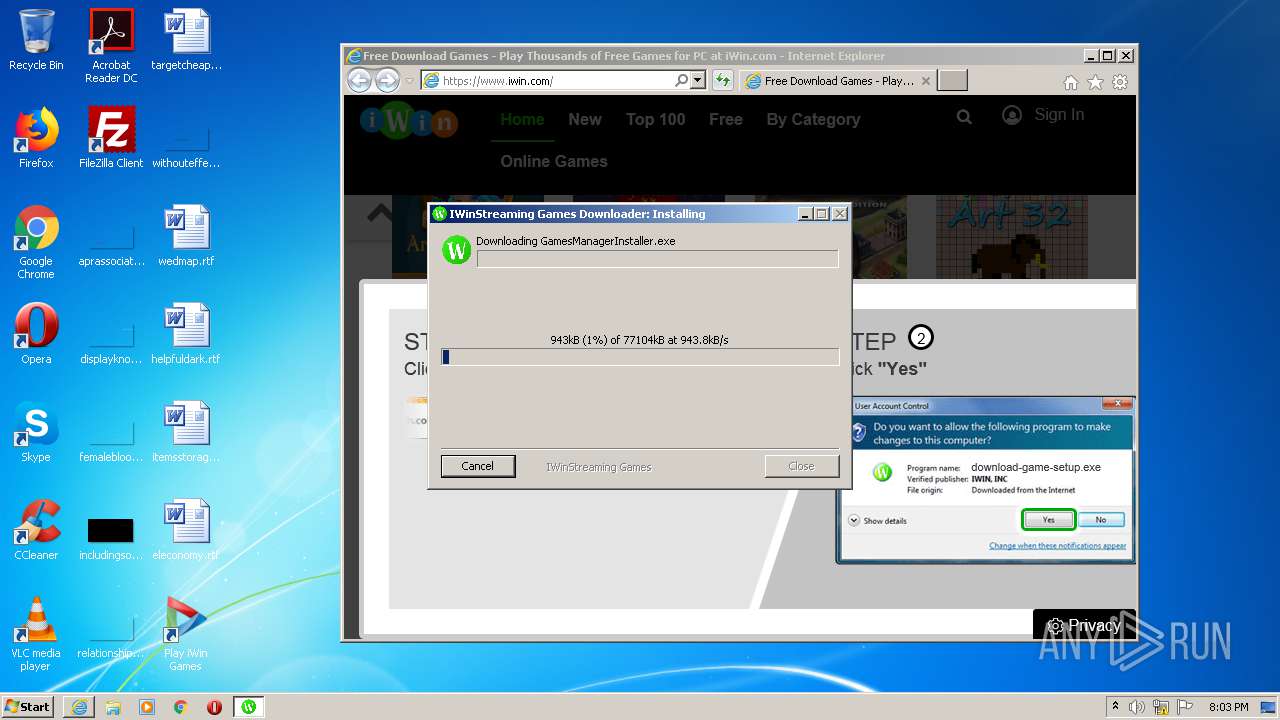The height and width of the screenshot is (720, 1280).
Task: Open the By Category menu item
Action: click(813, 119)
